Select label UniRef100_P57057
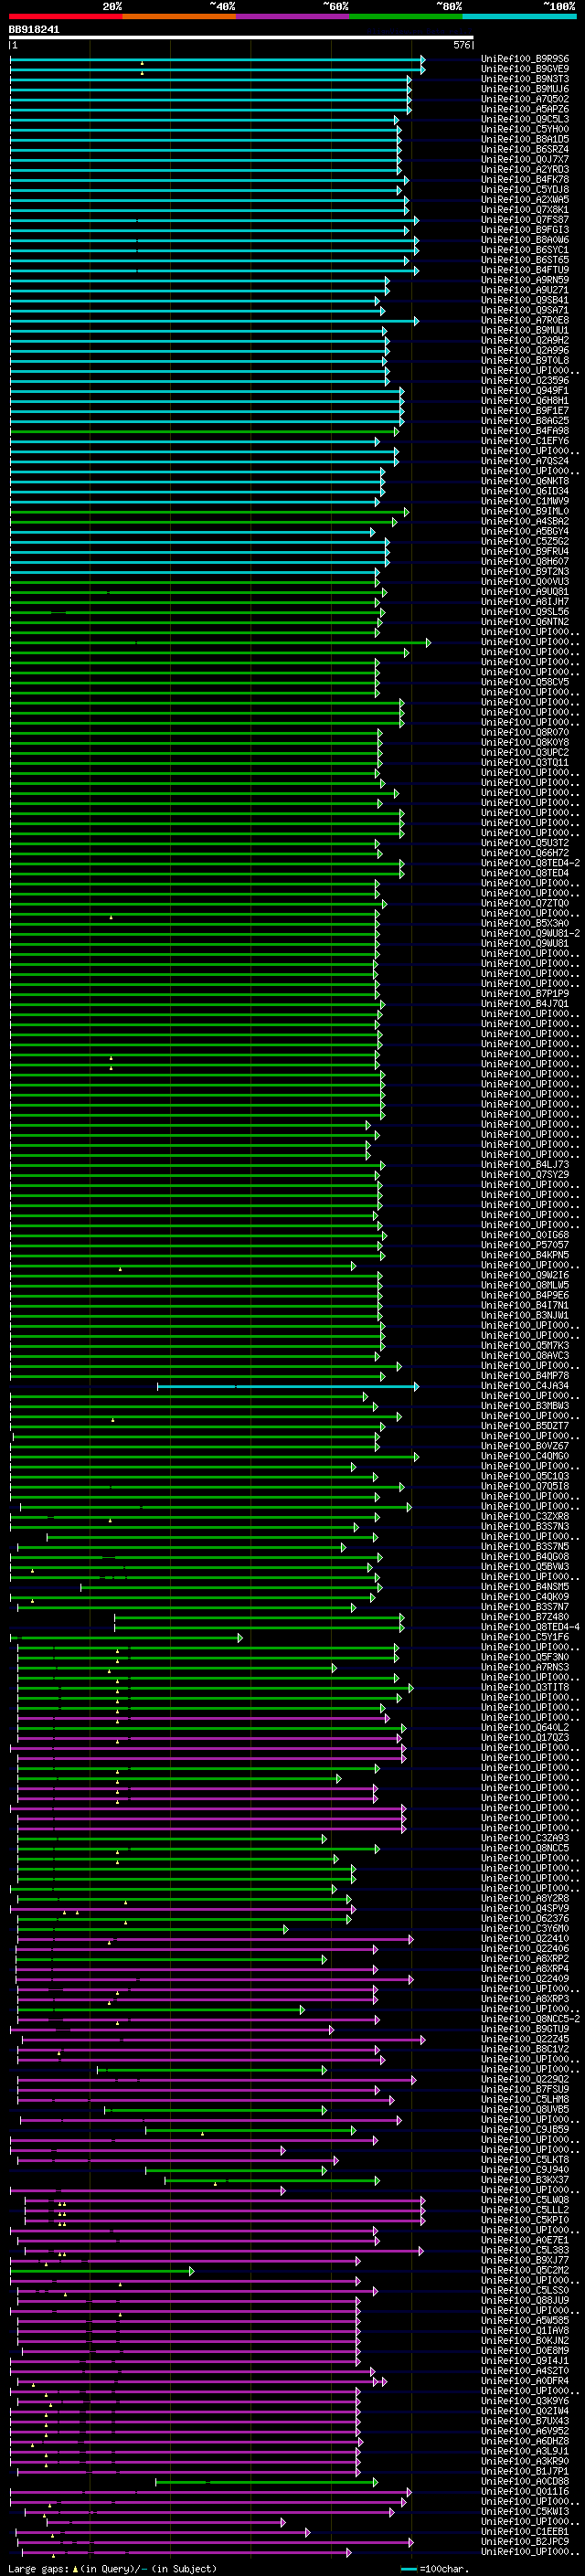This screenshot has height=2576, width=585. click(x=525, y=1245)
